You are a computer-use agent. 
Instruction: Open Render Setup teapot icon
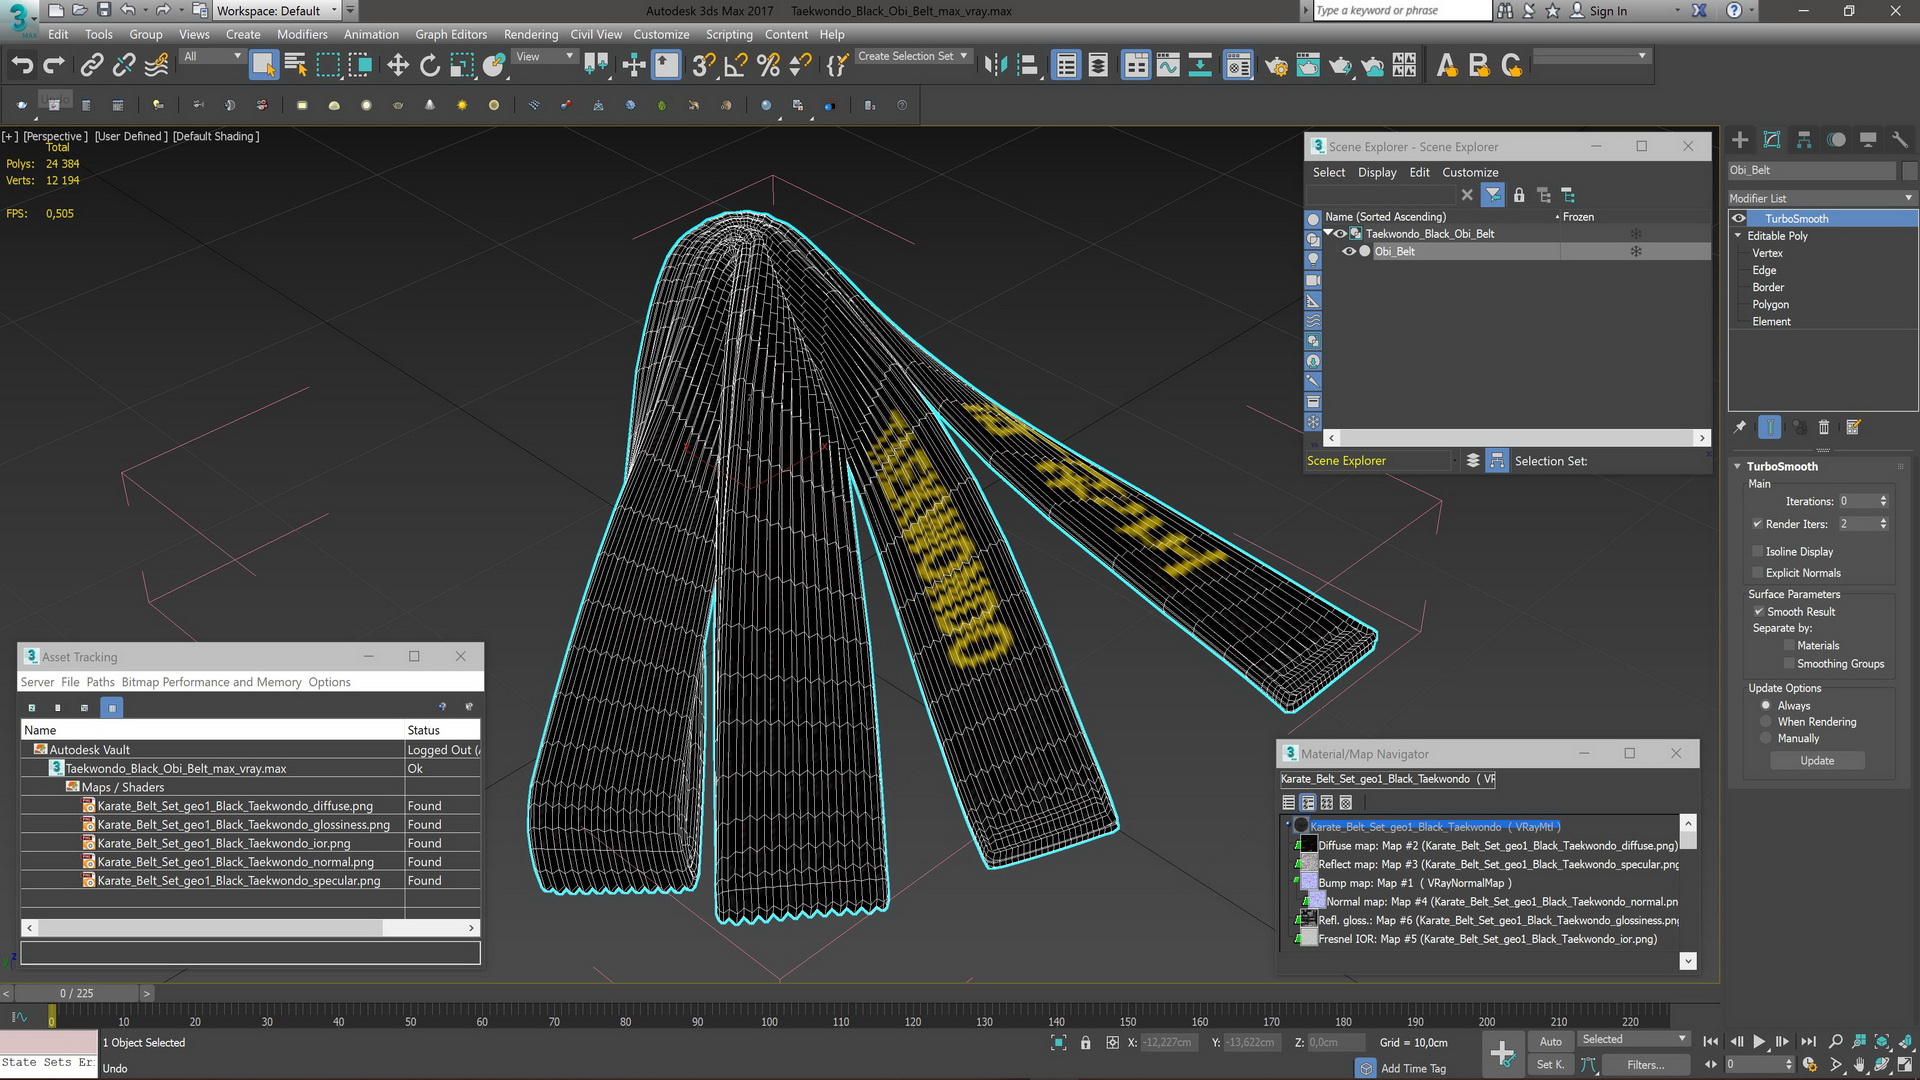pyautogui.click(x=1276, y=66)
